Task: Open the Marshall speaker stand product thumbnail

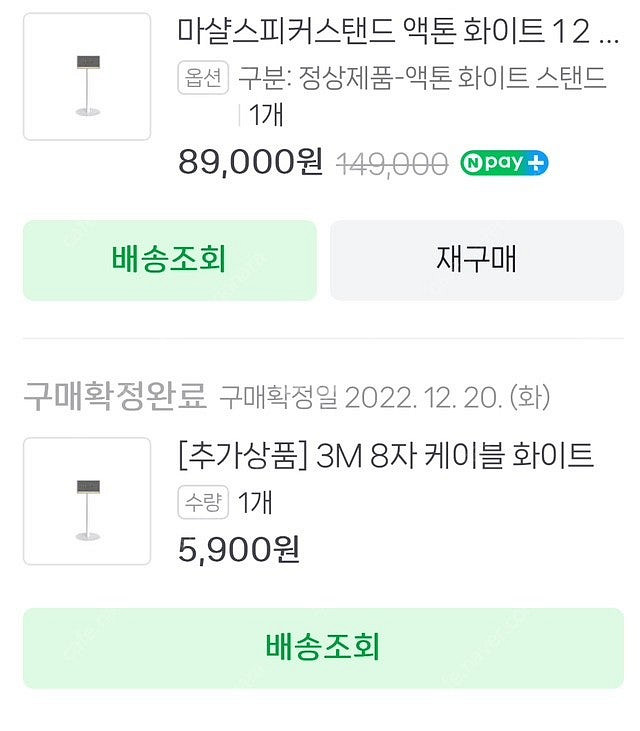Action: (87, 76)
